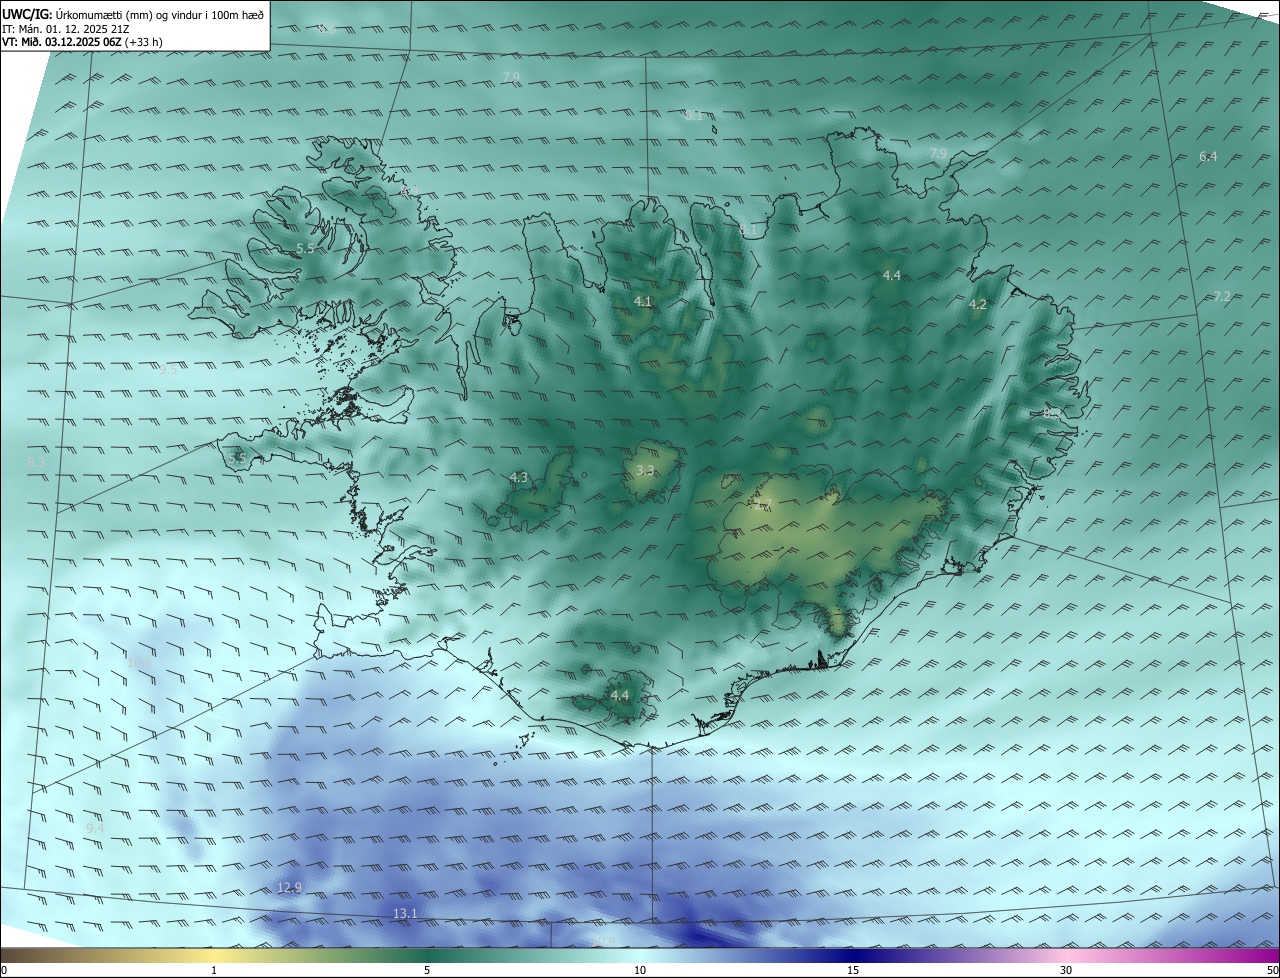Click the 6.4 value over the northeast sea

[1208, 157]
